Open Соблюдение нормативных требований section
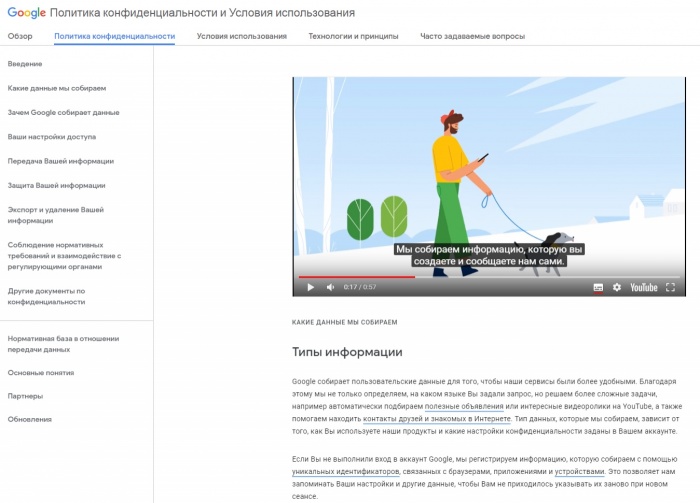700x503 pixels. pos(64,256)
